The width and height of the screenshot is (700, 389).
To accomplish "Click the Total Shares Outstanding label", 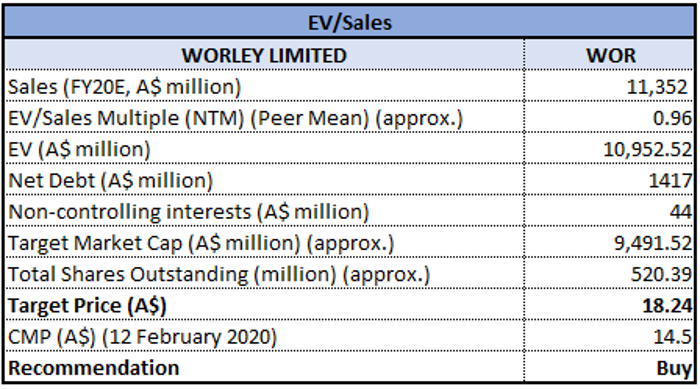I will 219,274.
